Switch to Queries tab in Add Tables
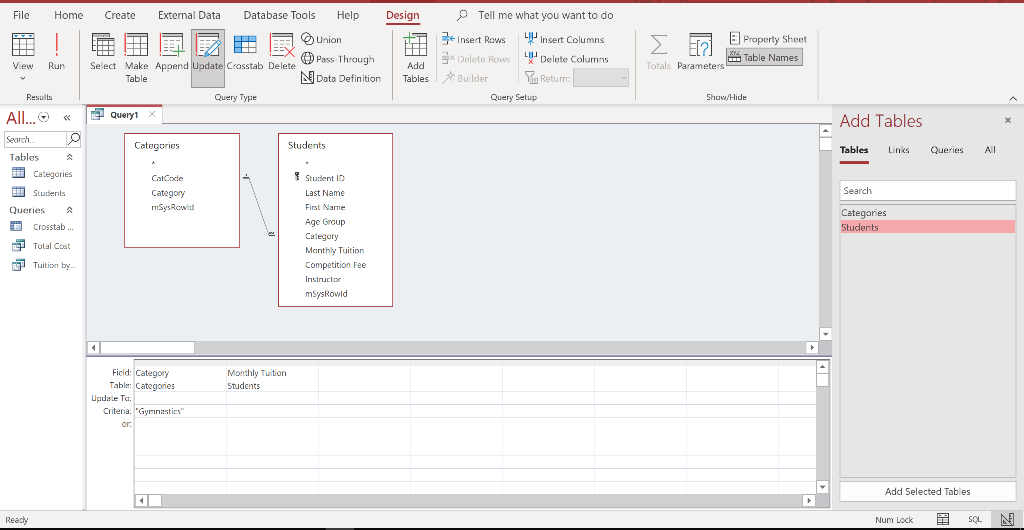 point(947,150)
